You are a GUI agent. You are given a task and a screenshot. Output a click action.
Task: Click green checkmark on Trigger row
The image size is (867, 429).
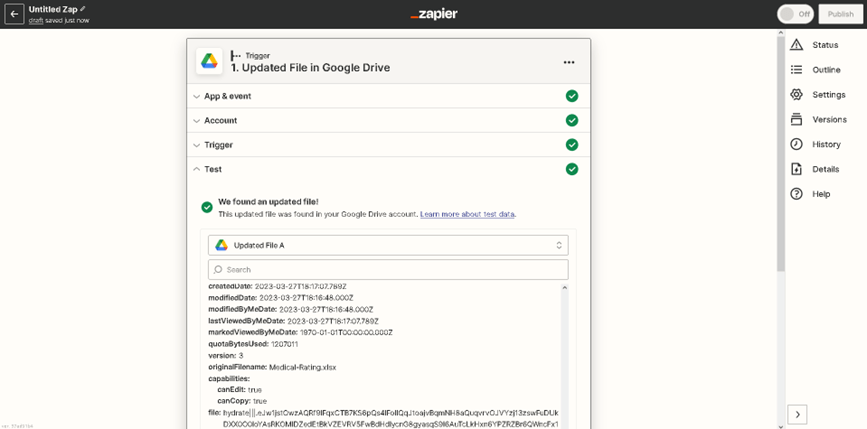coord(572,145)
